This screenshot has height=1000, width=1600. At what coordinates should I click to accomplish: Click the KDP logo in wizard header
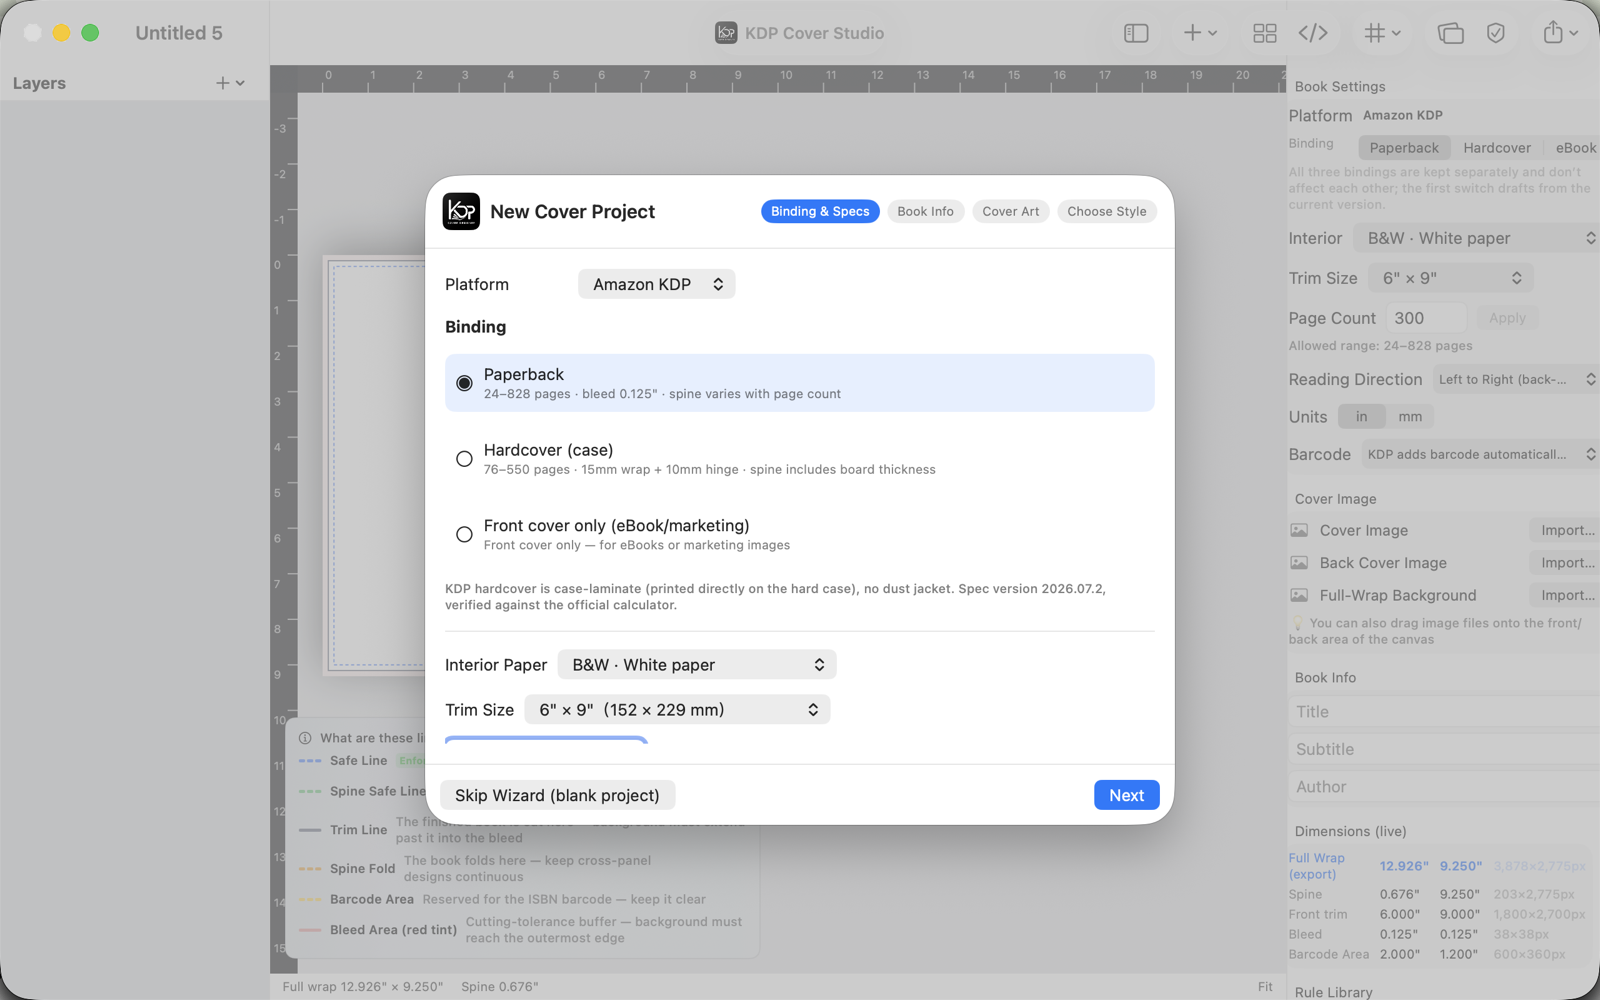pyautogui.click(x=461, y=211)
